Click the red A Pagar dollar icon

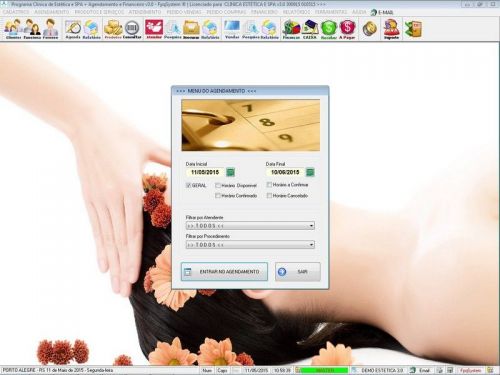pos(347,29)
